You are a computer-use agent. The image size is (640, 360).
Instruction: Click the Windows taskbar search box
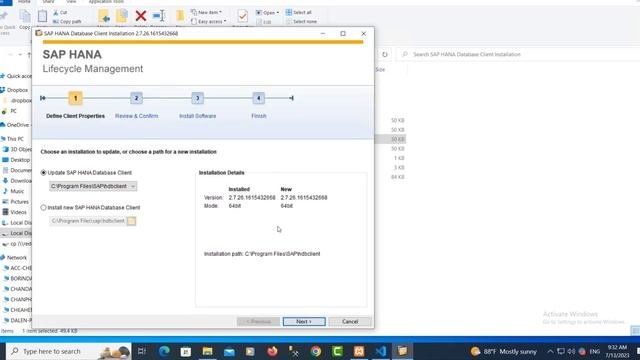pyautogui.click(x=69, y=351)
